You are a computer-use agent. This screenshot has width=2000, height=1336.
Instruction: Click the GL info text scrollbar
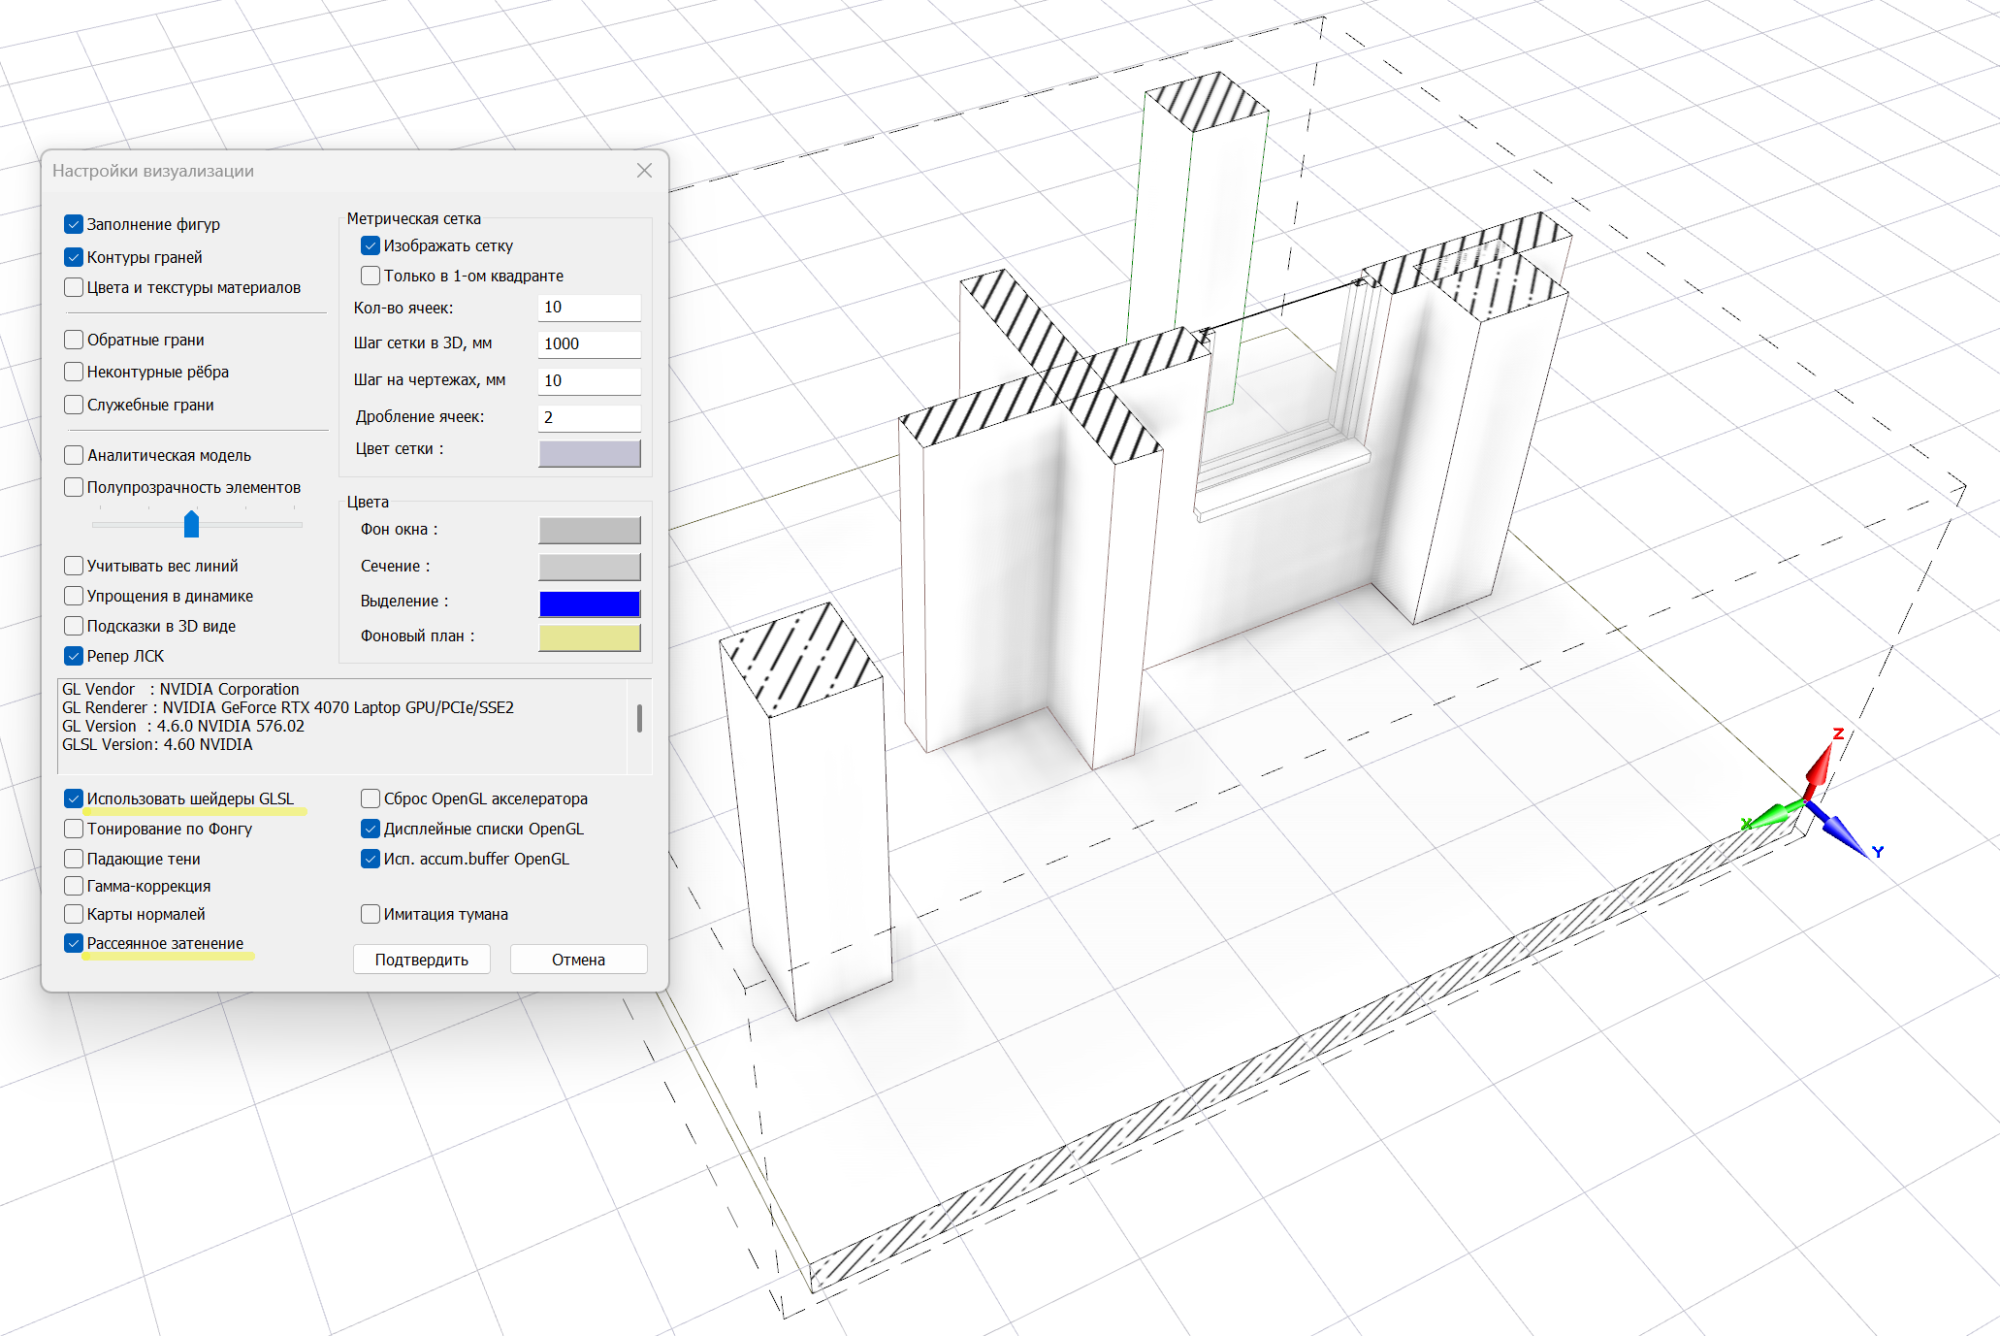pos(639,717)
